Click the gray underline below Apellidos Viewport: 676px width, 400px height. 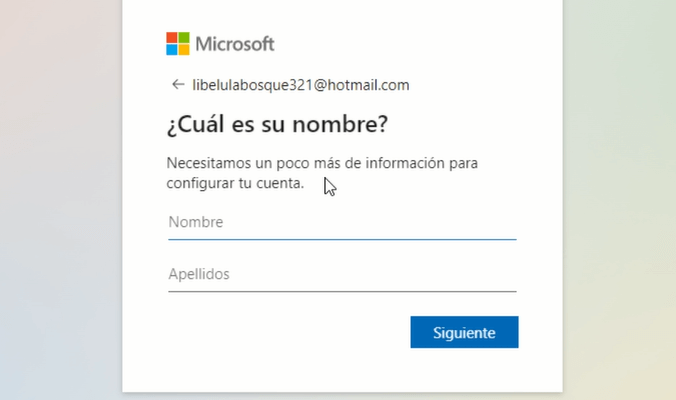[342, 291]
